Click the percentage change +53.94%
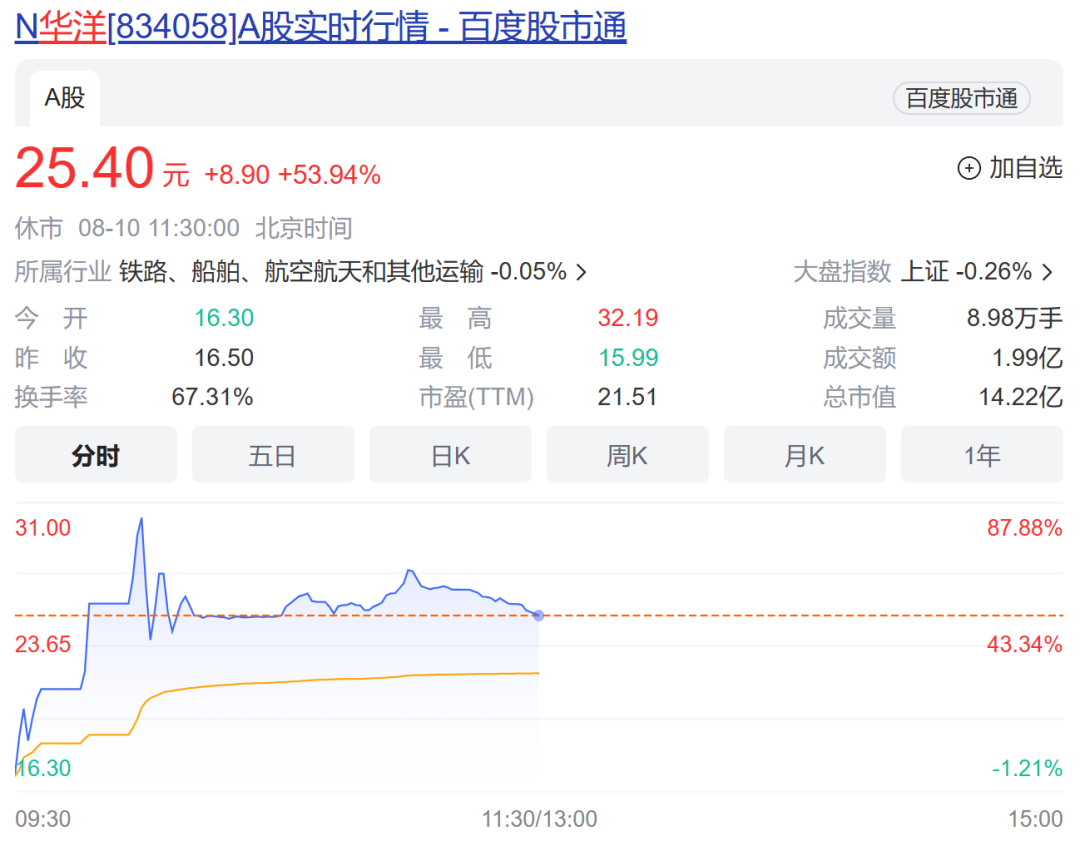 click(329, 175)
